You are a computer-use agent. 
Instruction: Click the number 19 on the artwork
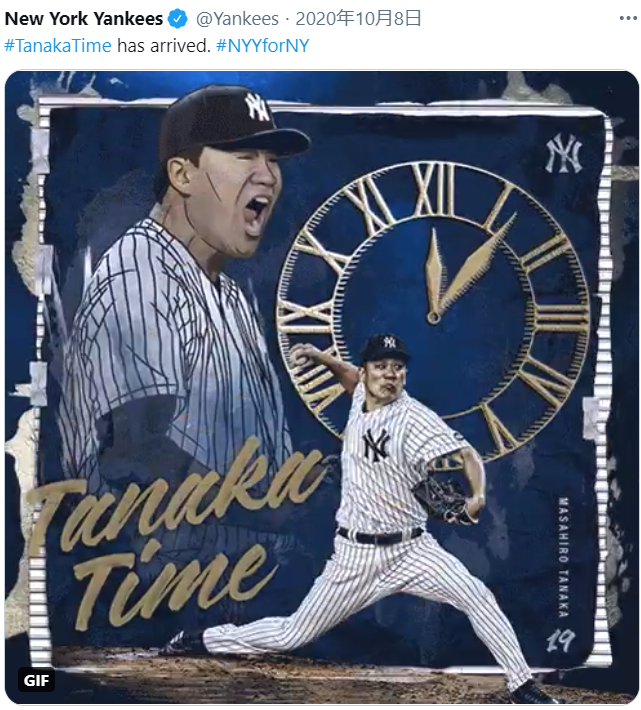561,641
